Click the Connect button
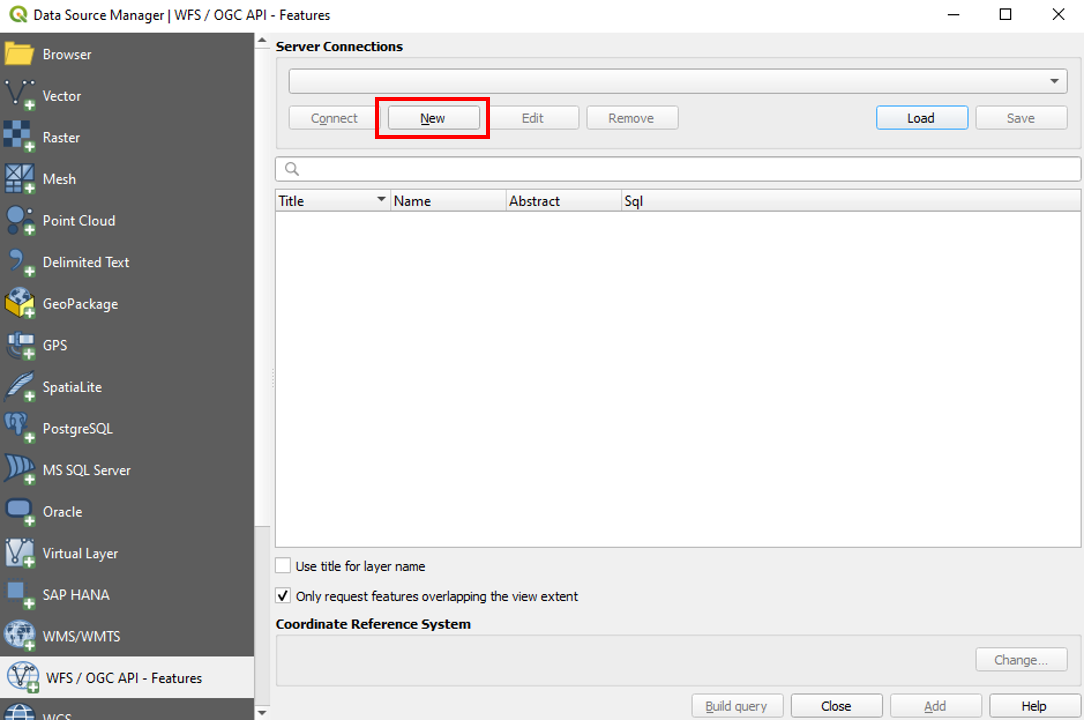Image resolution: width=1086 pixels, height=720 pixels. coord(334,118)
